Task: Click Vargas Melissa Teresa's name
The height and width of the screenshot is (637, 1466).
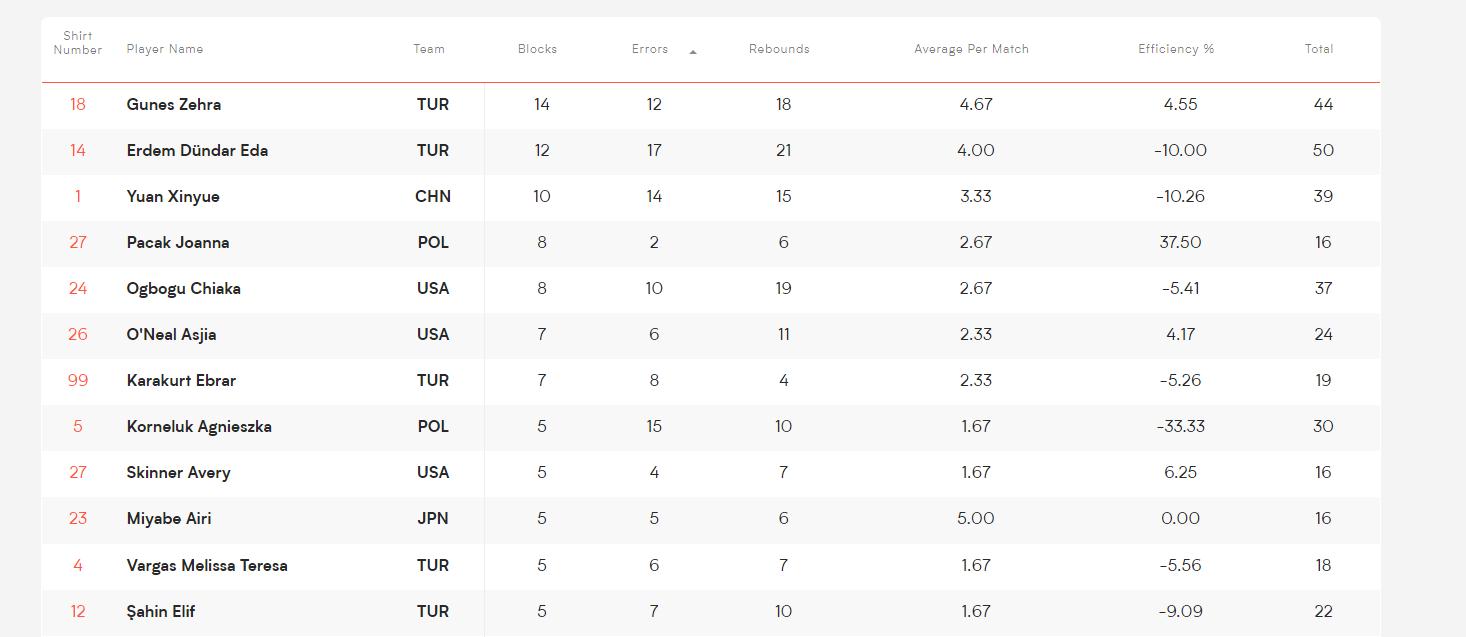Action: (207, 565)
